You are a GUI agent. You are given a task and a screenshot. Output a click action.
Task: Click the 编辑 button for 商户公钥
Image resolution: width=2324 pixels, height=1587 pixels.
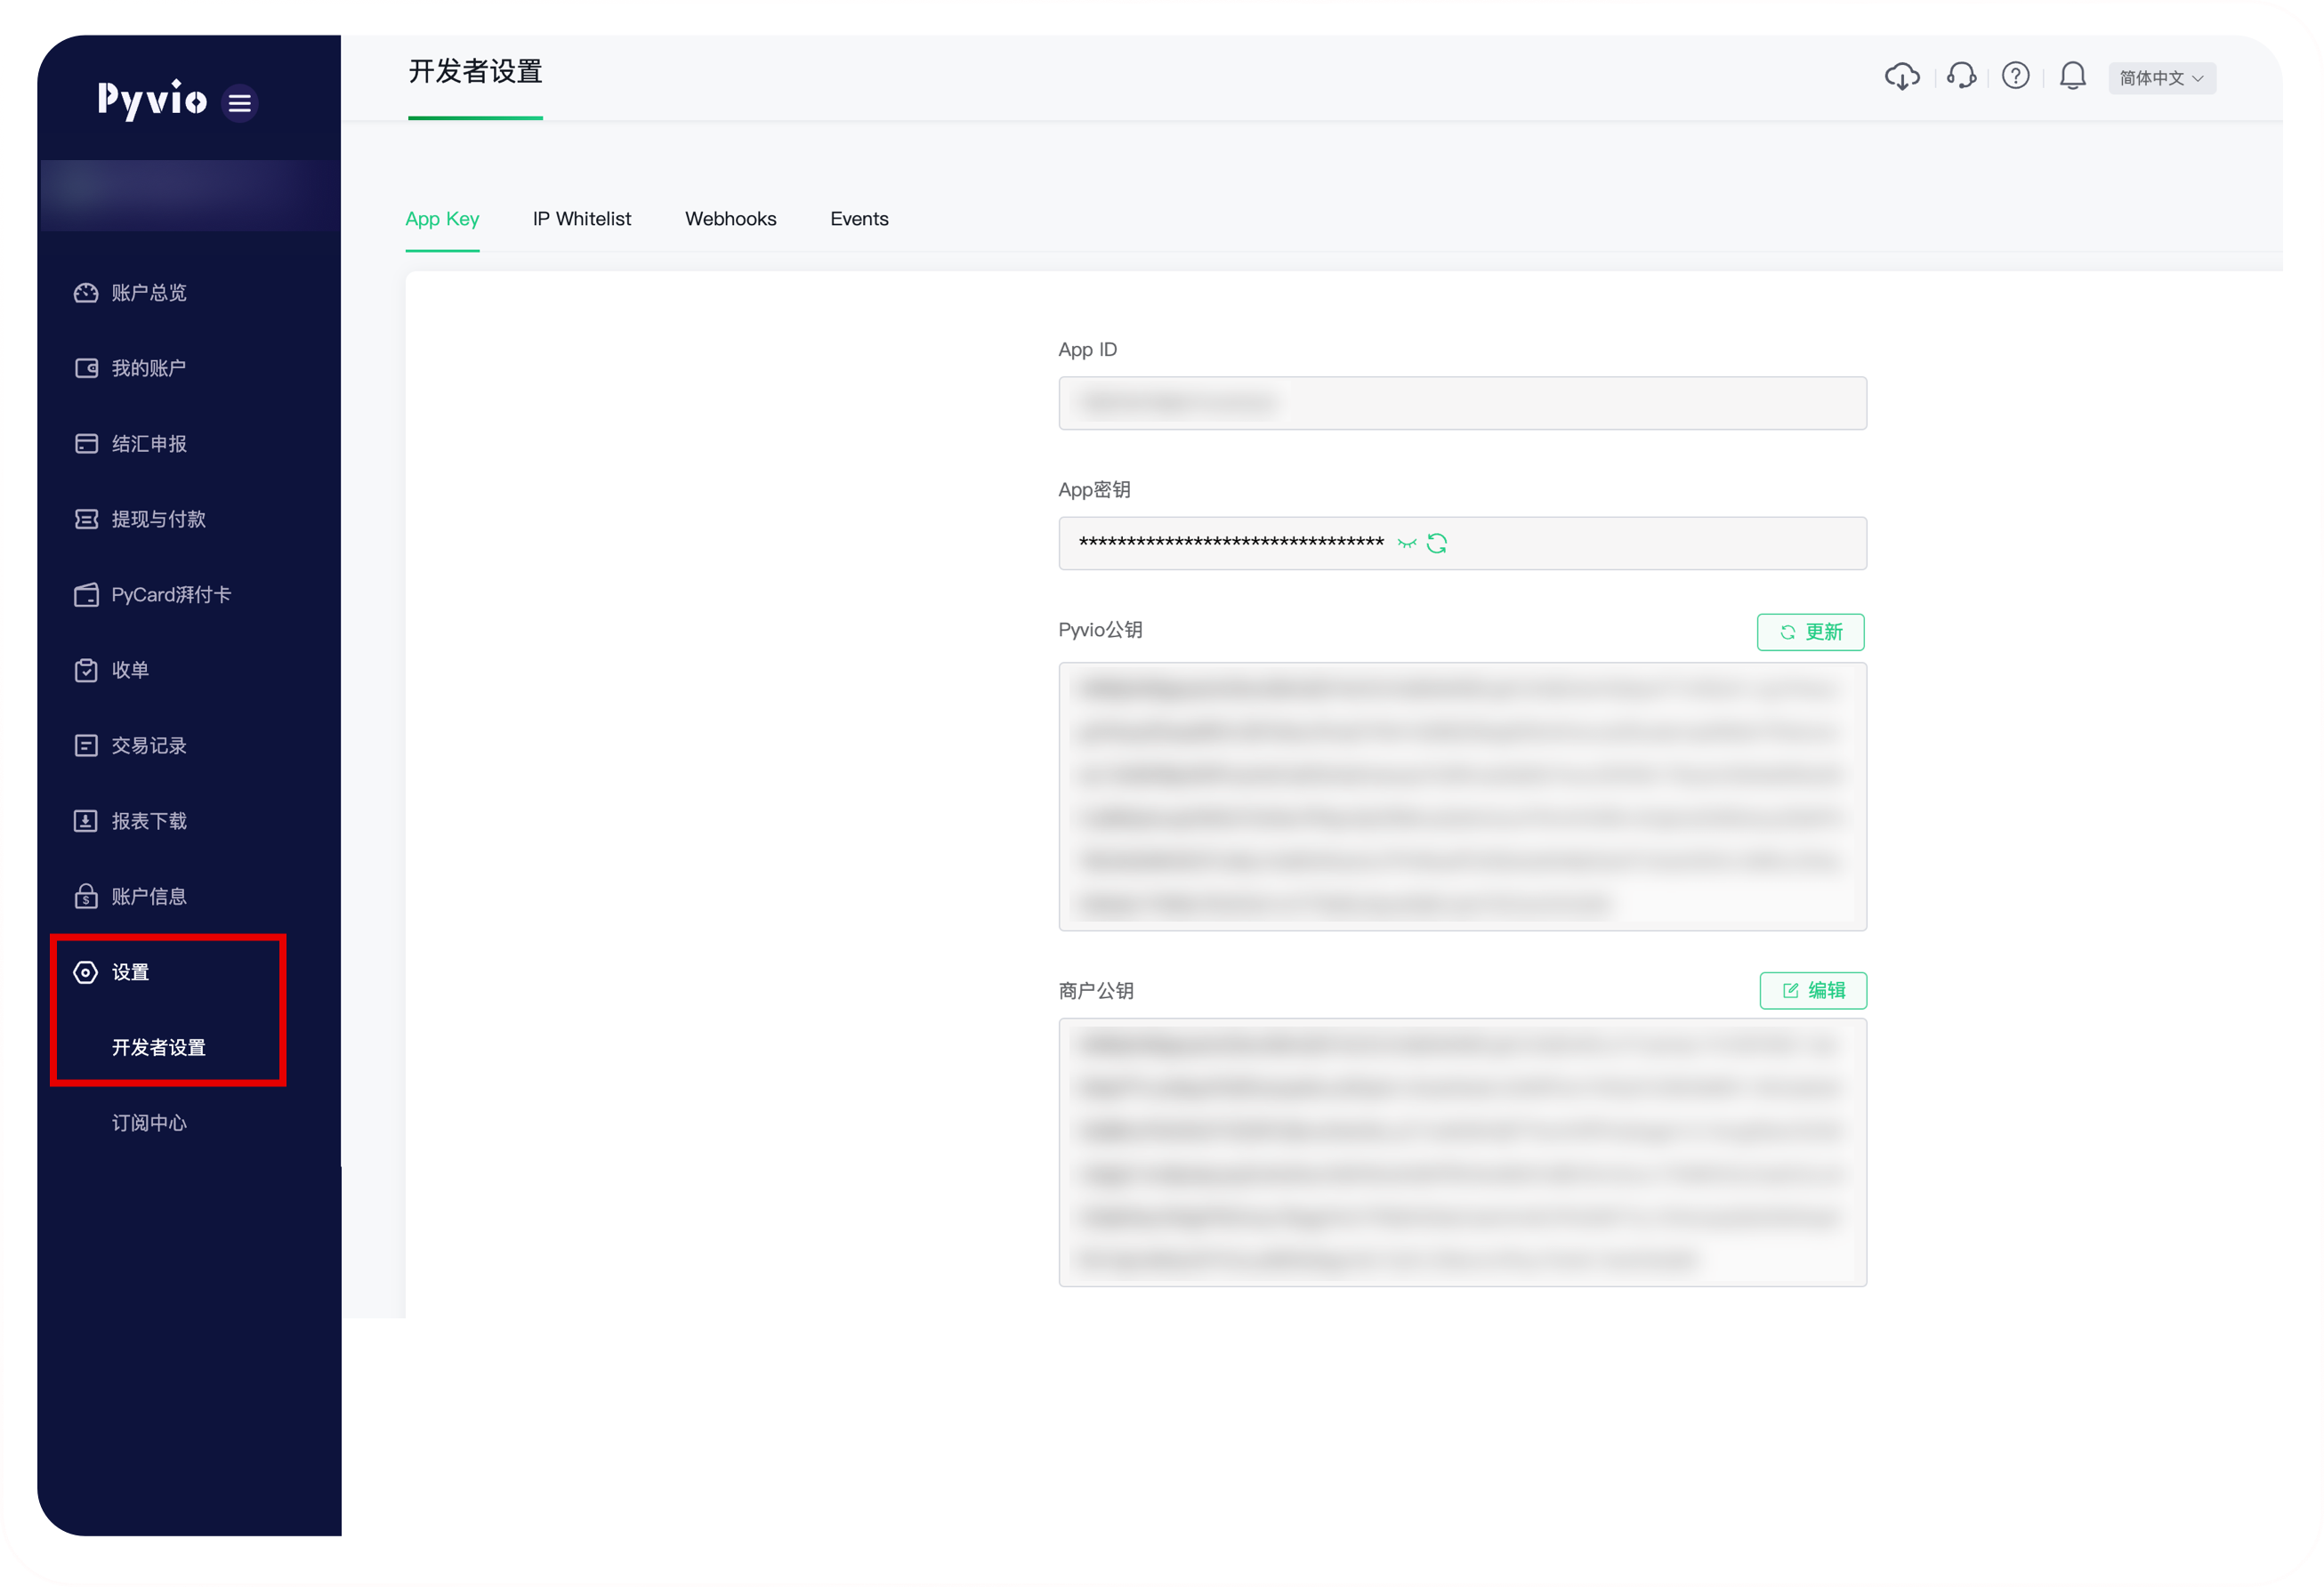[1812, 990]
